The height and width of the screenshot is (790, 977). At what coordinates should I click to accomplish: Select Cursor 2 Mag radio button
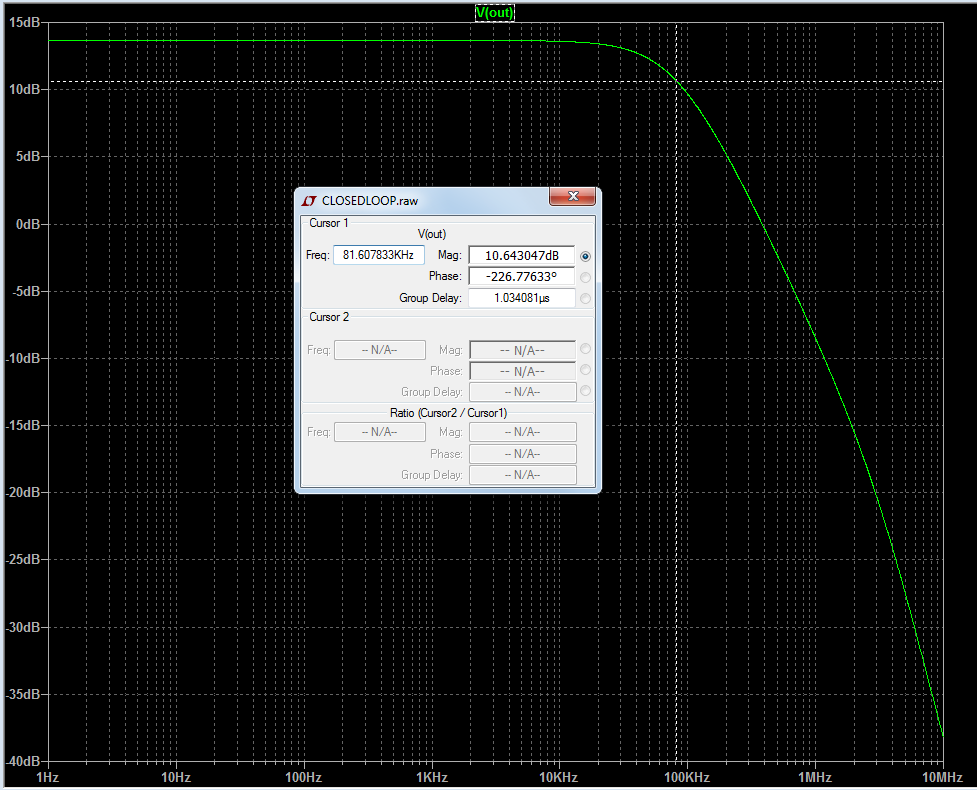click(585, 349)
